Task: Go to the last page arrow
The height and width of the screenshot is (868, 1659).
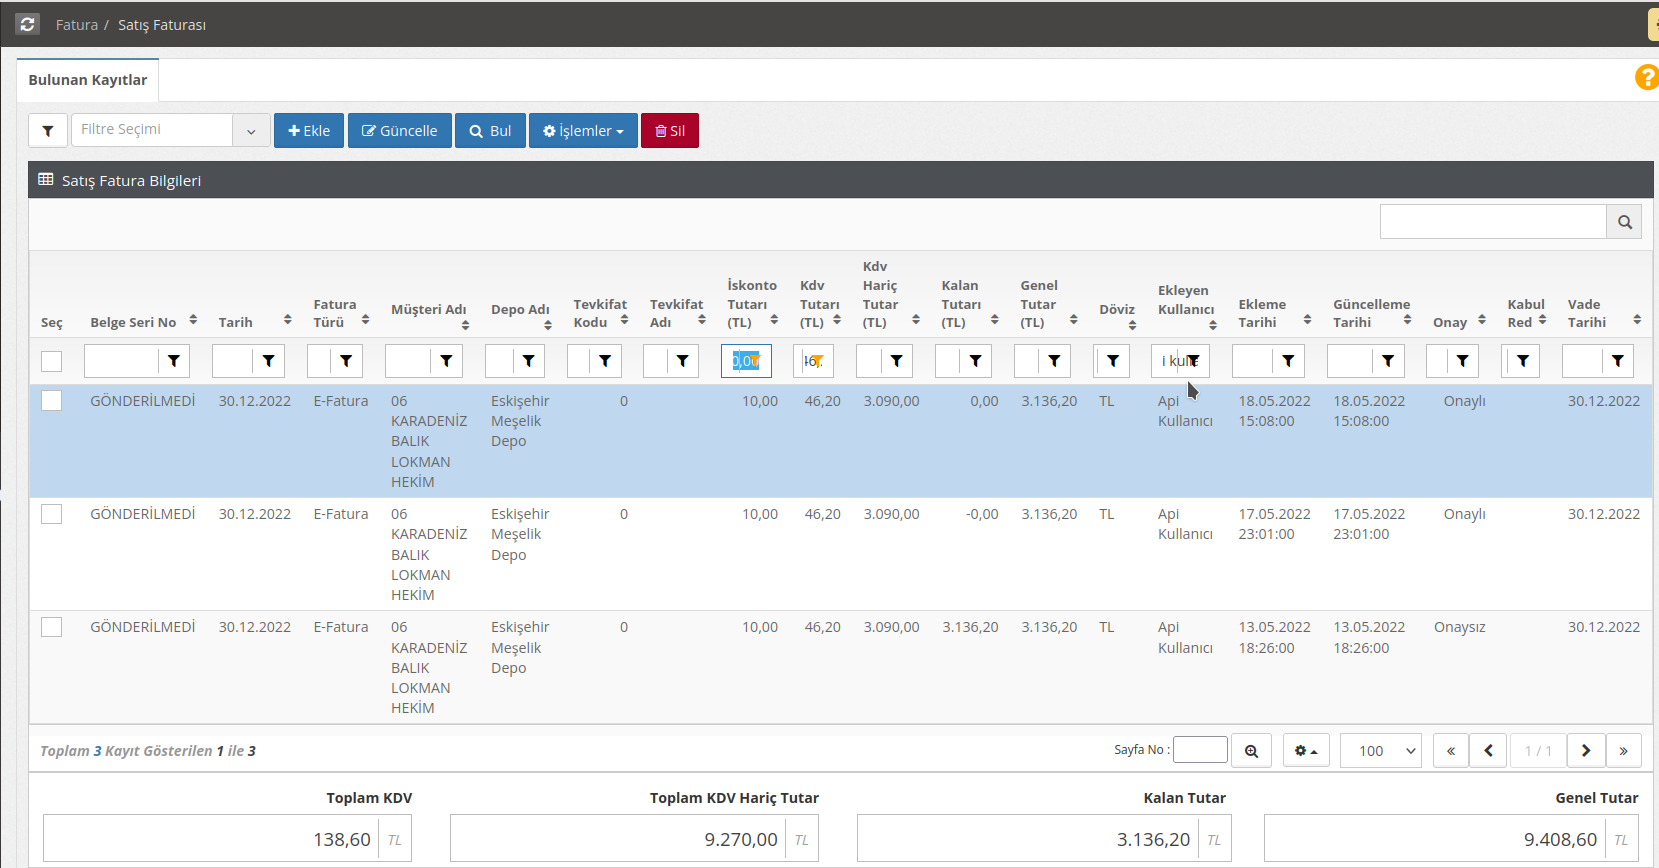Action: tap(1623, 751)
